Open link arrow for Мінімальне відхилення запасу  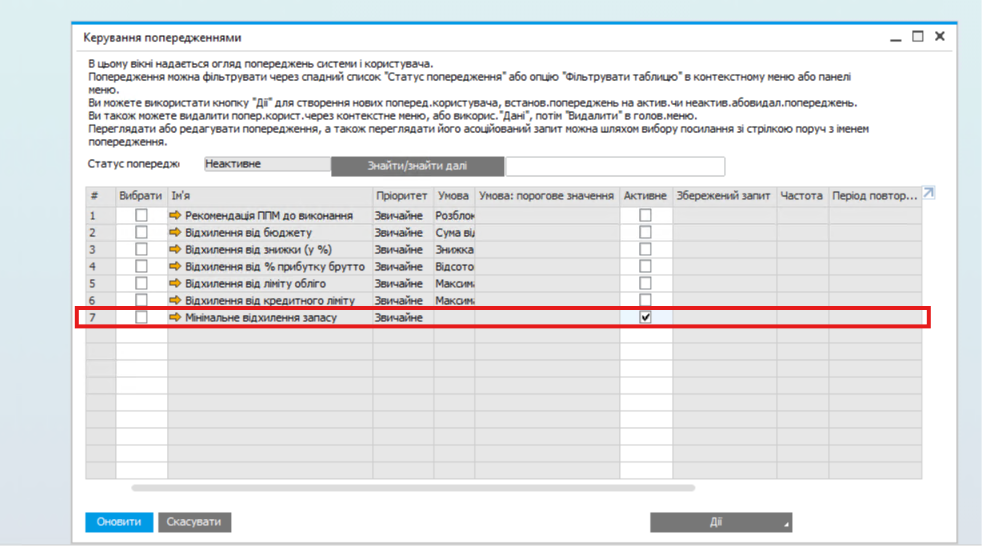click(175, 318)
